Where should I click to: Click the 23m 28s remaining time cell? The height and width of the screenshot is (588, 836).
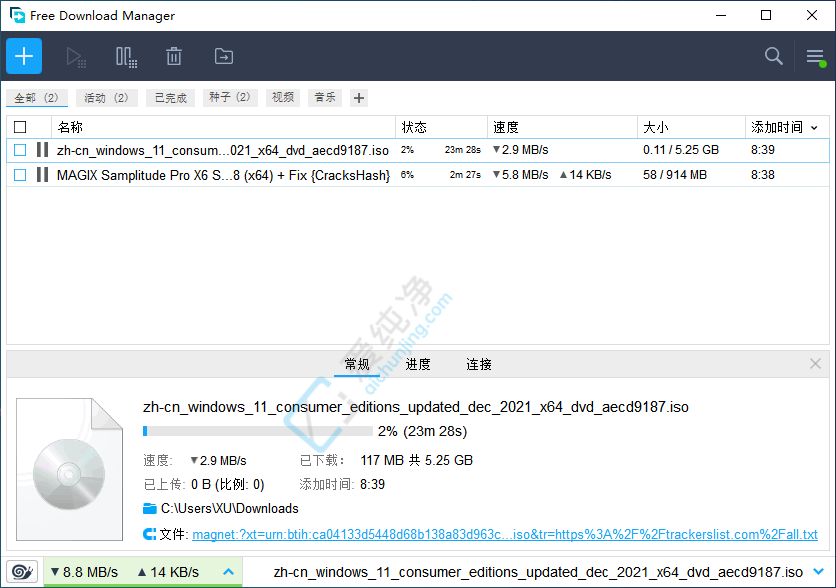[463, 150]
